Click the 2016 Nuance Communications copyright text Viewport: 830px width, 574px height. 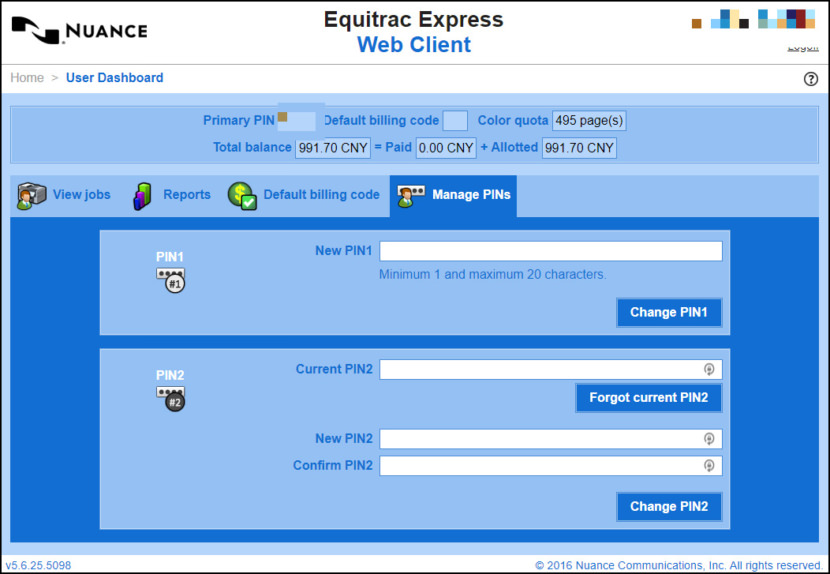tap(678, 566)
